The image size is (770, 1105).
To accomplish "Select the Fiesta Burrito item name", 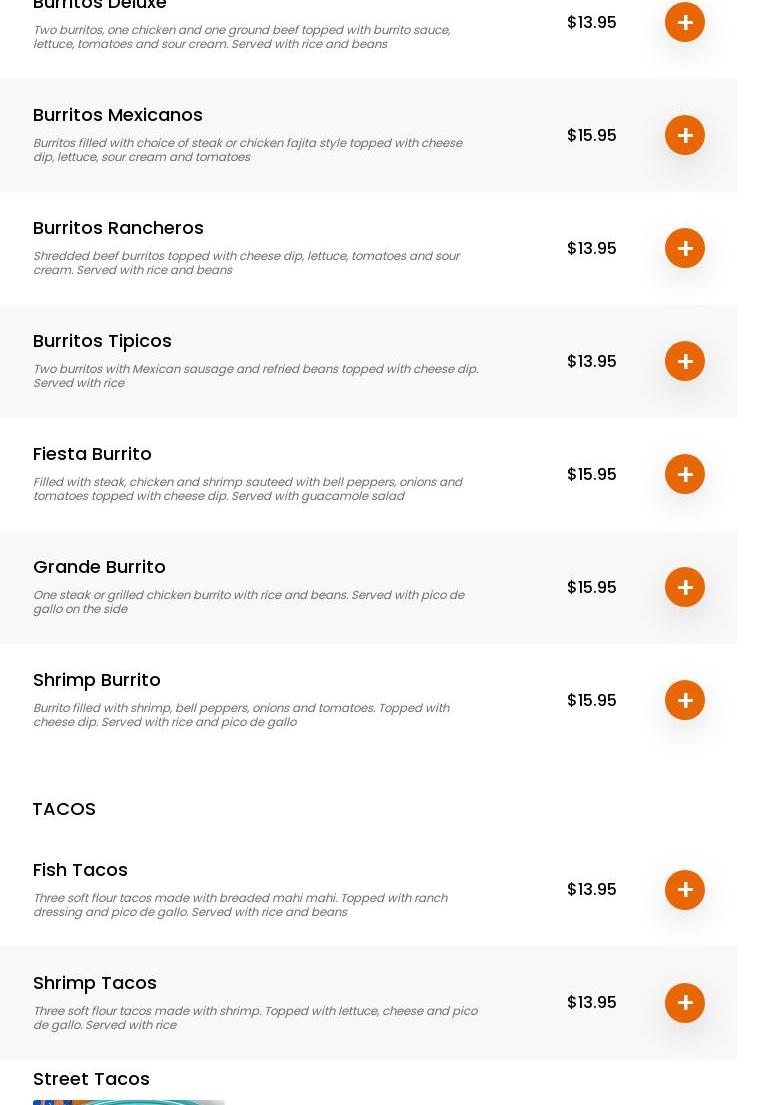I will [92, 454].
